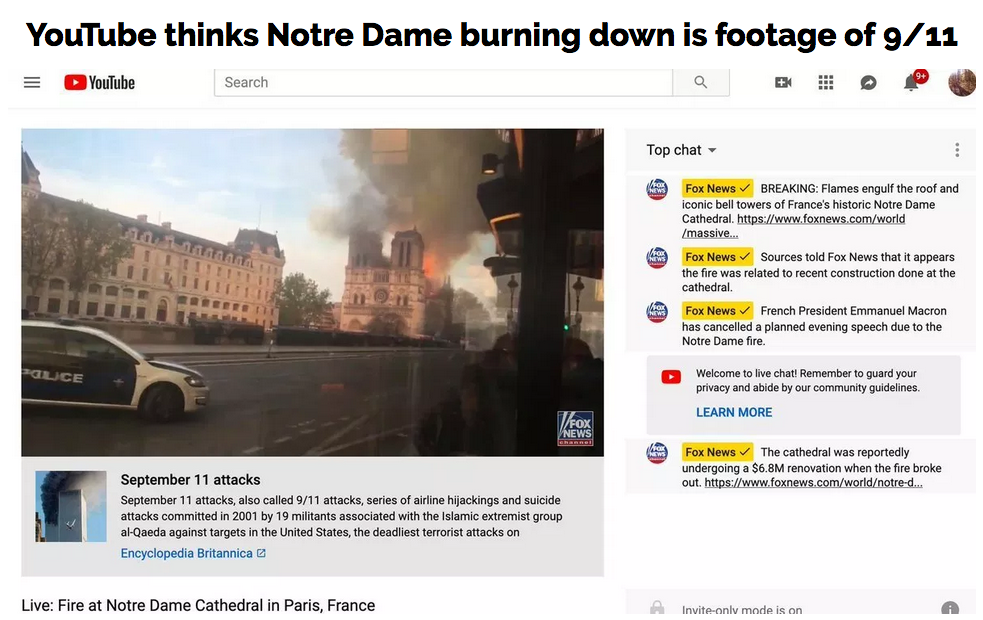
Task: Click the magnifying glass search button
Action: click(701, 82)
